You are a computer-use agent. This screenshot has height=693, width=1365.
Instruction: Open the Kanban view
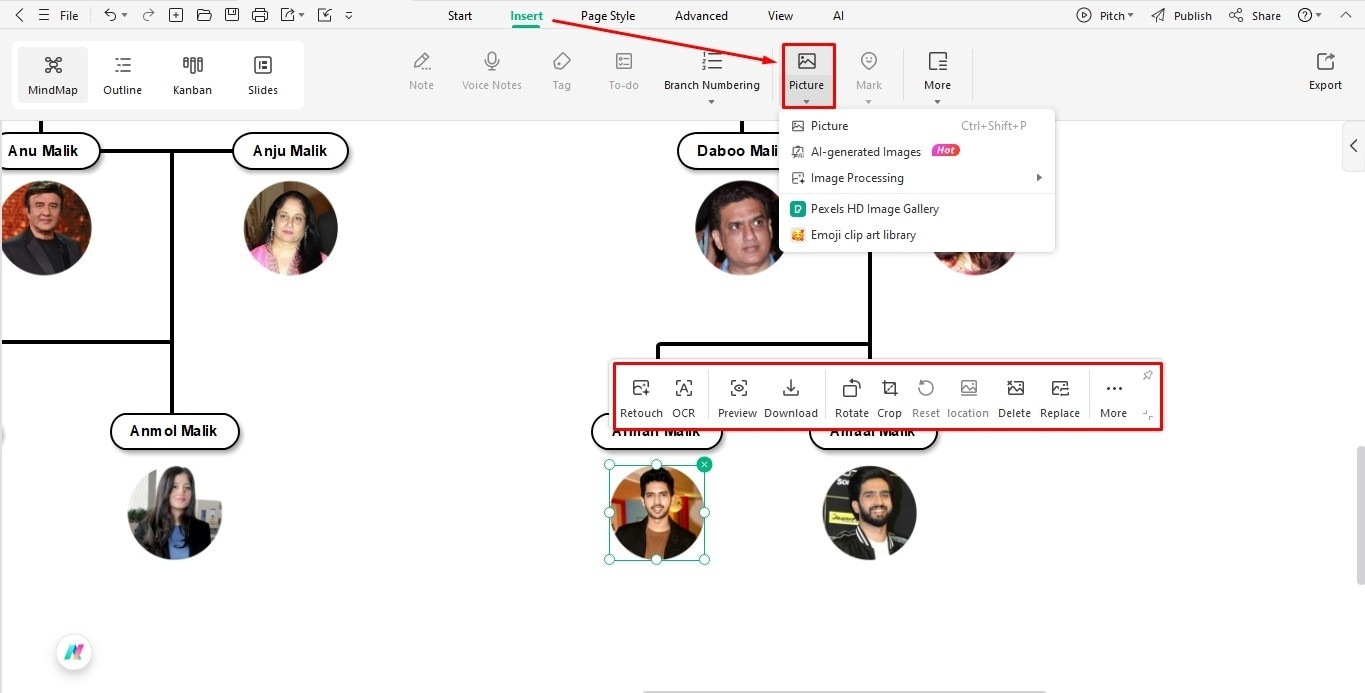point(192,73)
